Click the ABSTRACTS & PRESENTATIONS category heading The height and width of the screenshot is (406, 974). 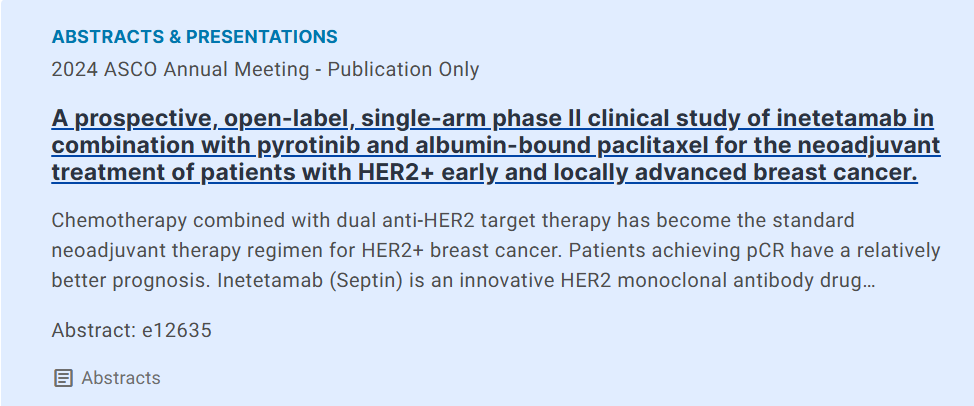point(194,37)
